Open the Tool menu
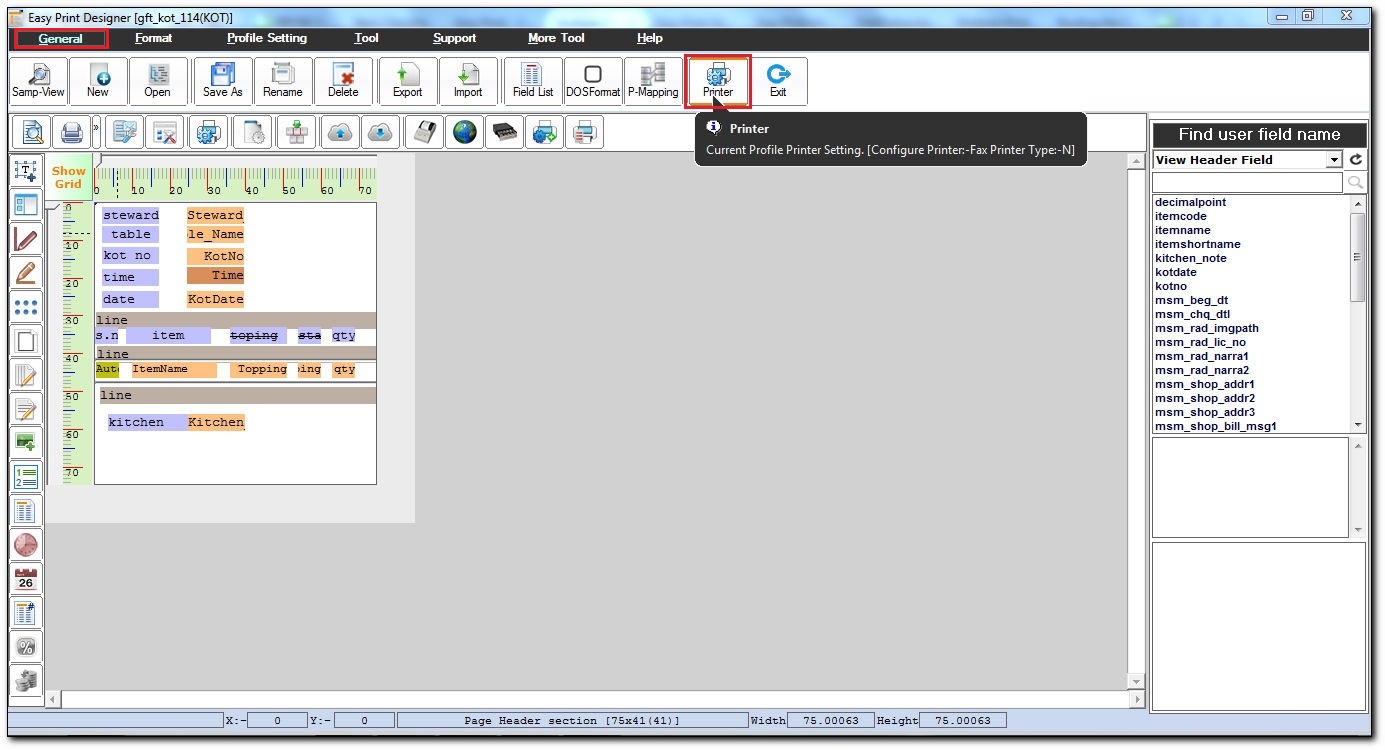 (367, 39)
